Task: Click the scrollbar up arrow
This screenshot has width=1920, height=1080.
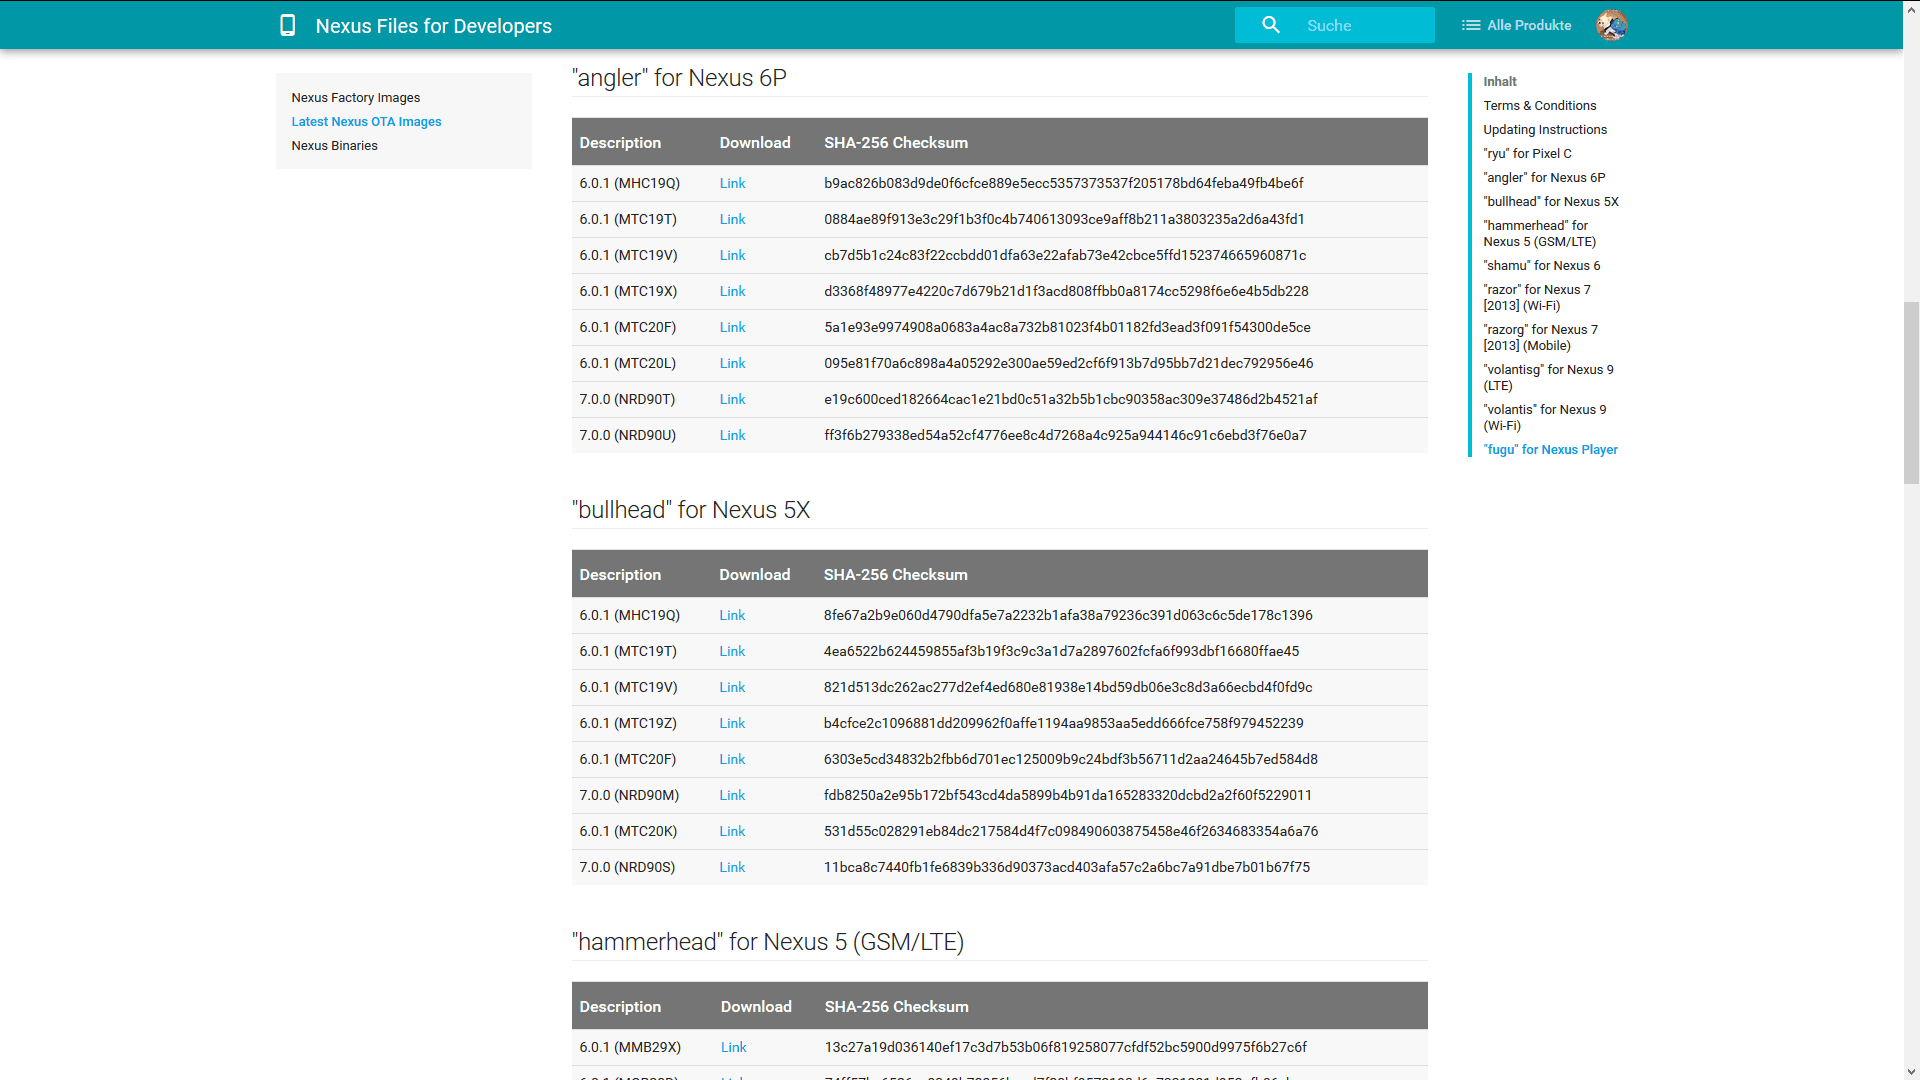Action: pyautogui.click(x=1911, y=8)
